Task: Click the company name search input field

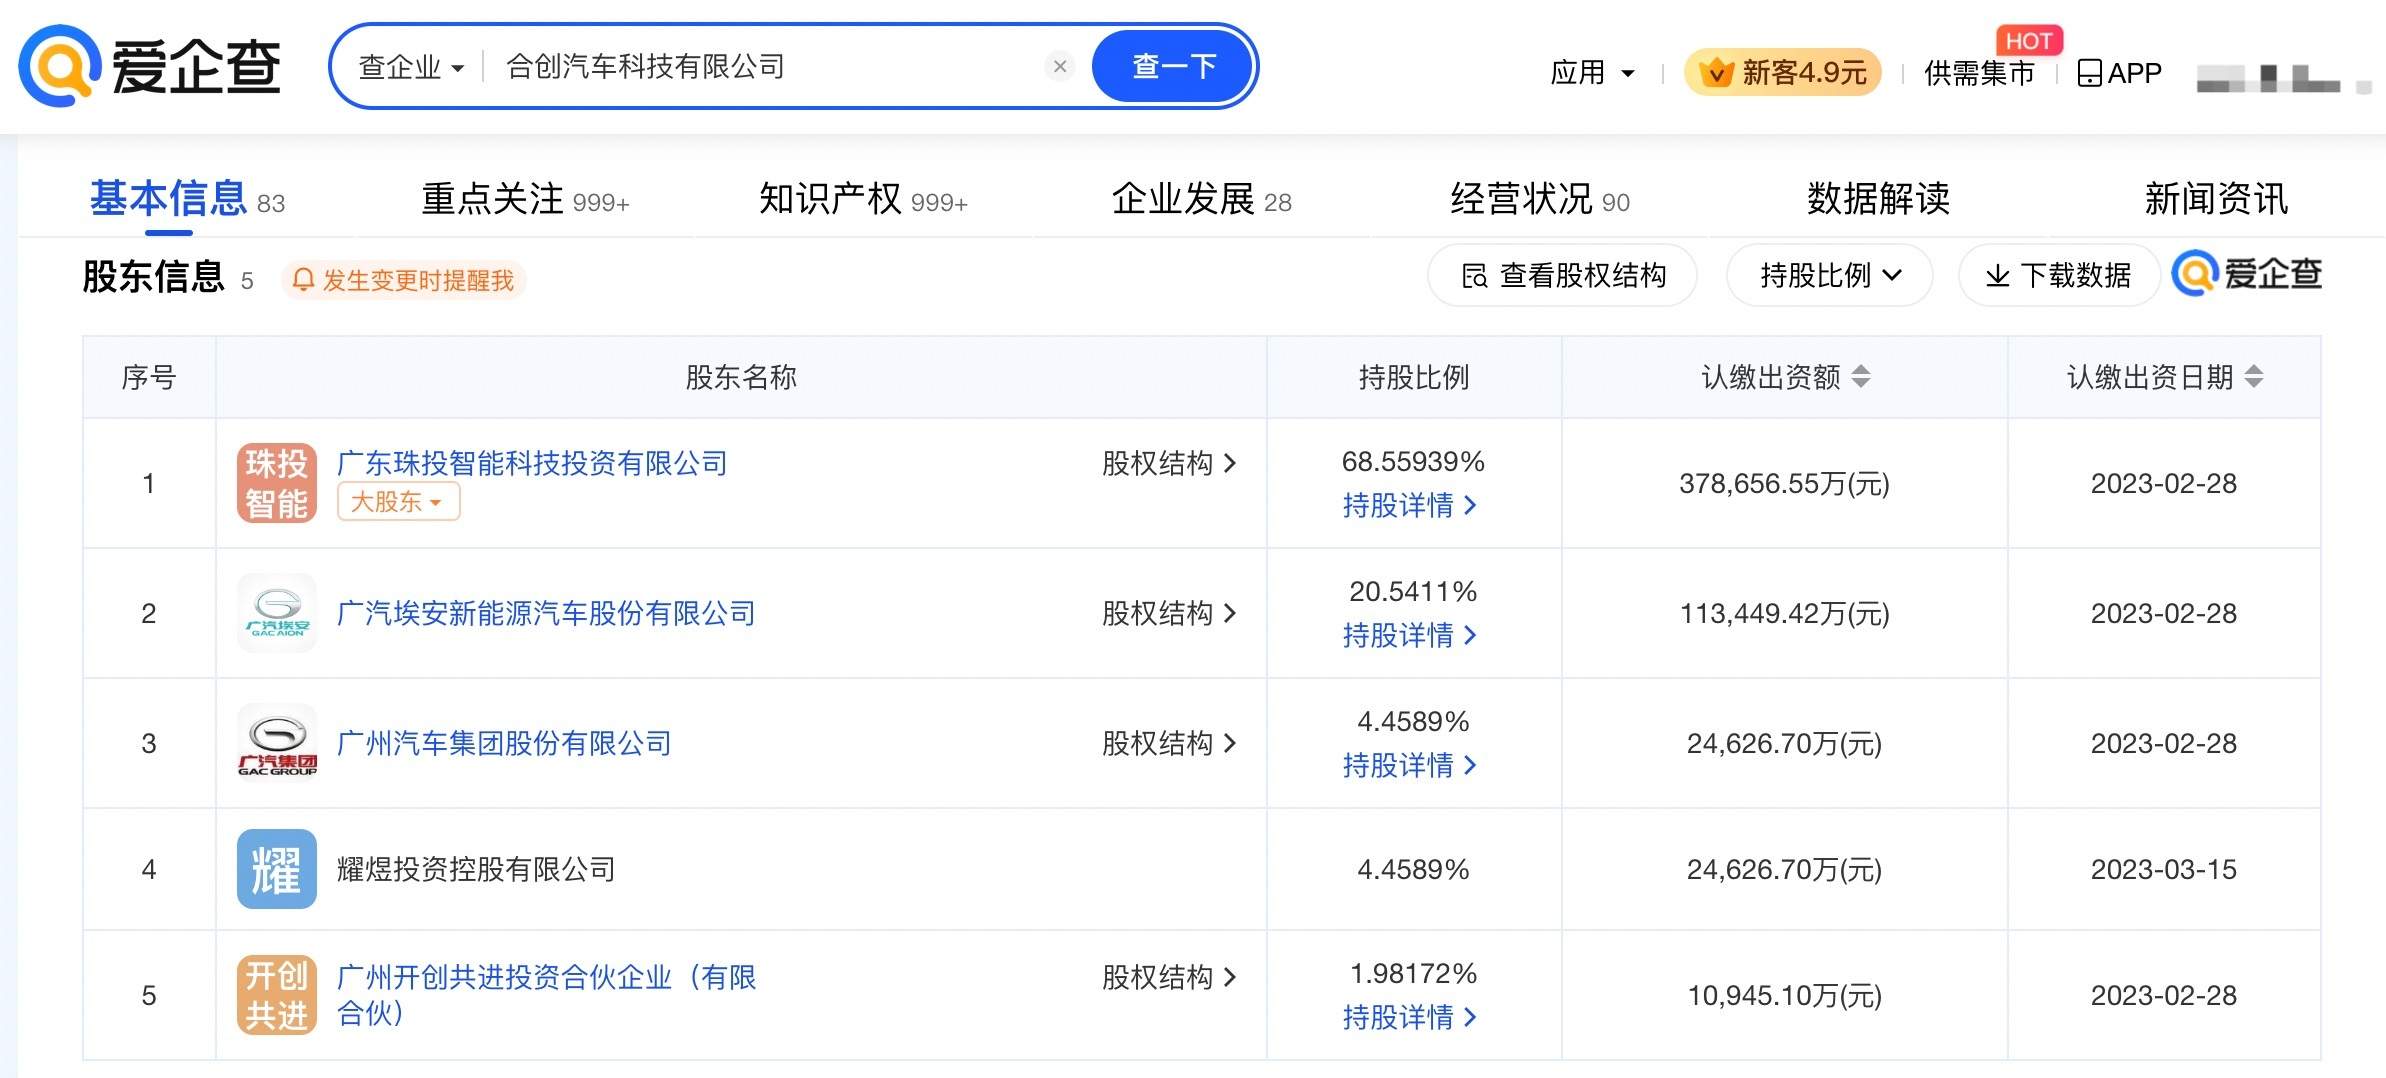Action: coord(760,67)
